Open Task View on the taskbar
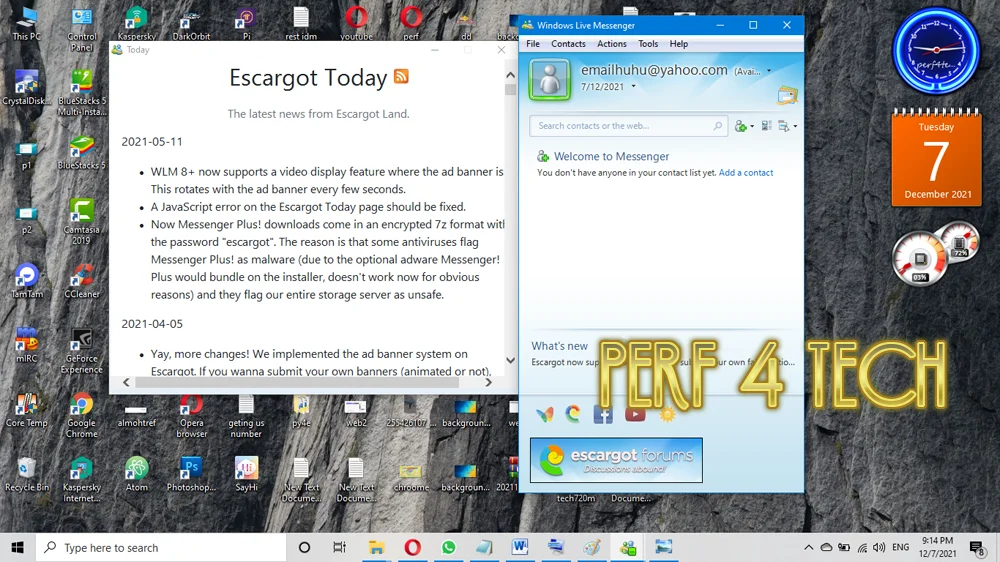The width and height of the screenshot is (1000, 562). coord(339,547)
